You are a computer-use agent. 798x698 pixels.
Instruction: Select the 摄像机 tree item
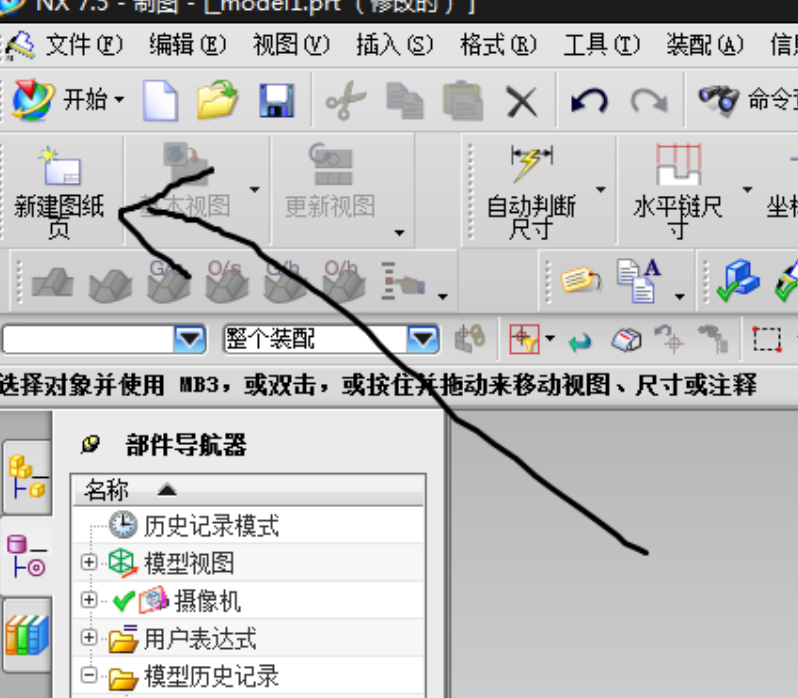click(208, 601)
